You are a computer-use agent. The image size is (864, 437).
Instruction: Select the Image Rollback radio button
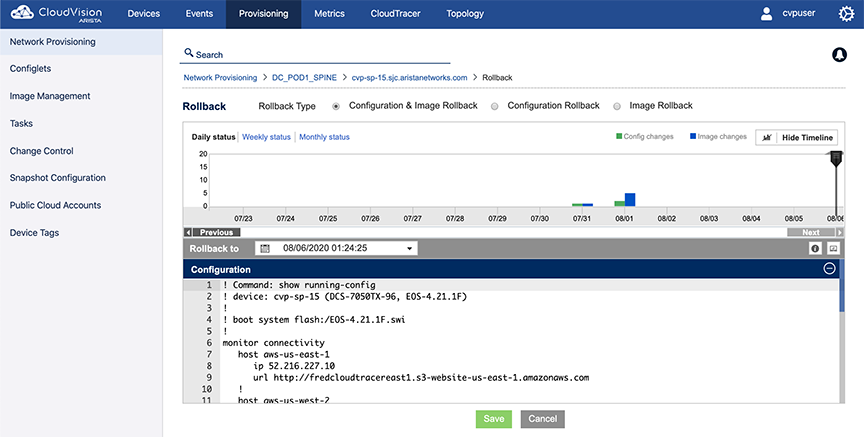point(617,106)
